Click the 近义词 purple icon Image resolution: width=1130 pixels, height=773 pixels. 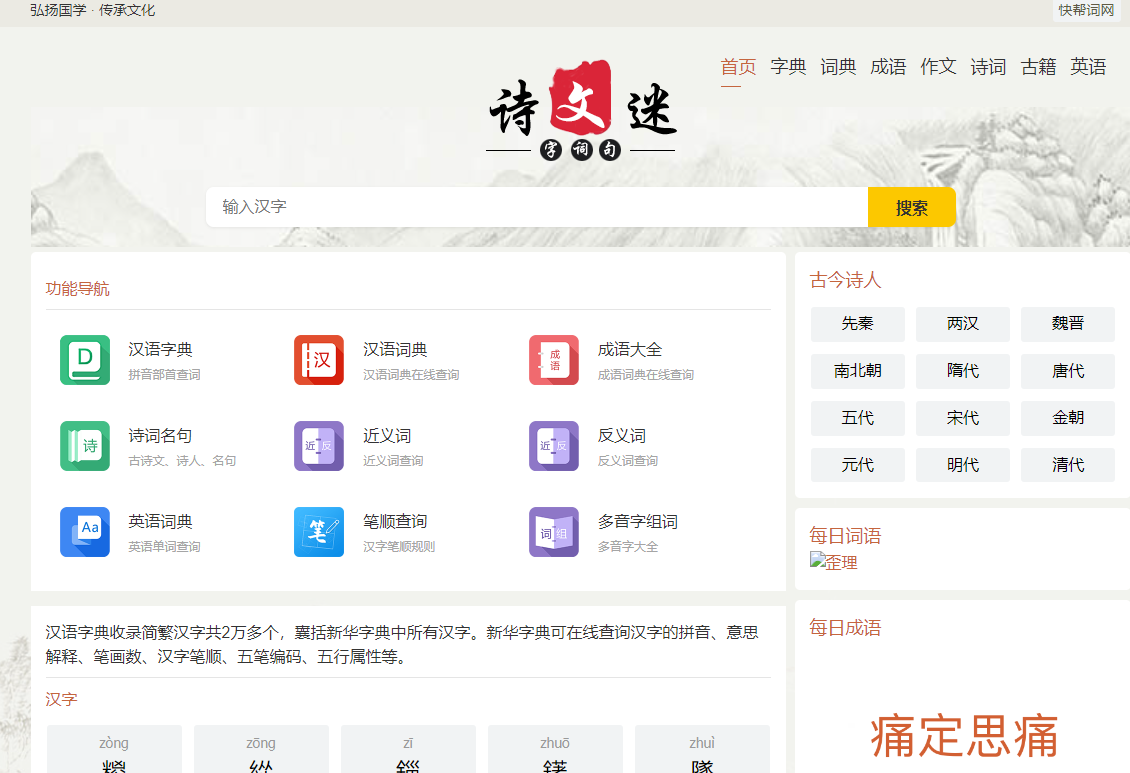tap(319, 446)
